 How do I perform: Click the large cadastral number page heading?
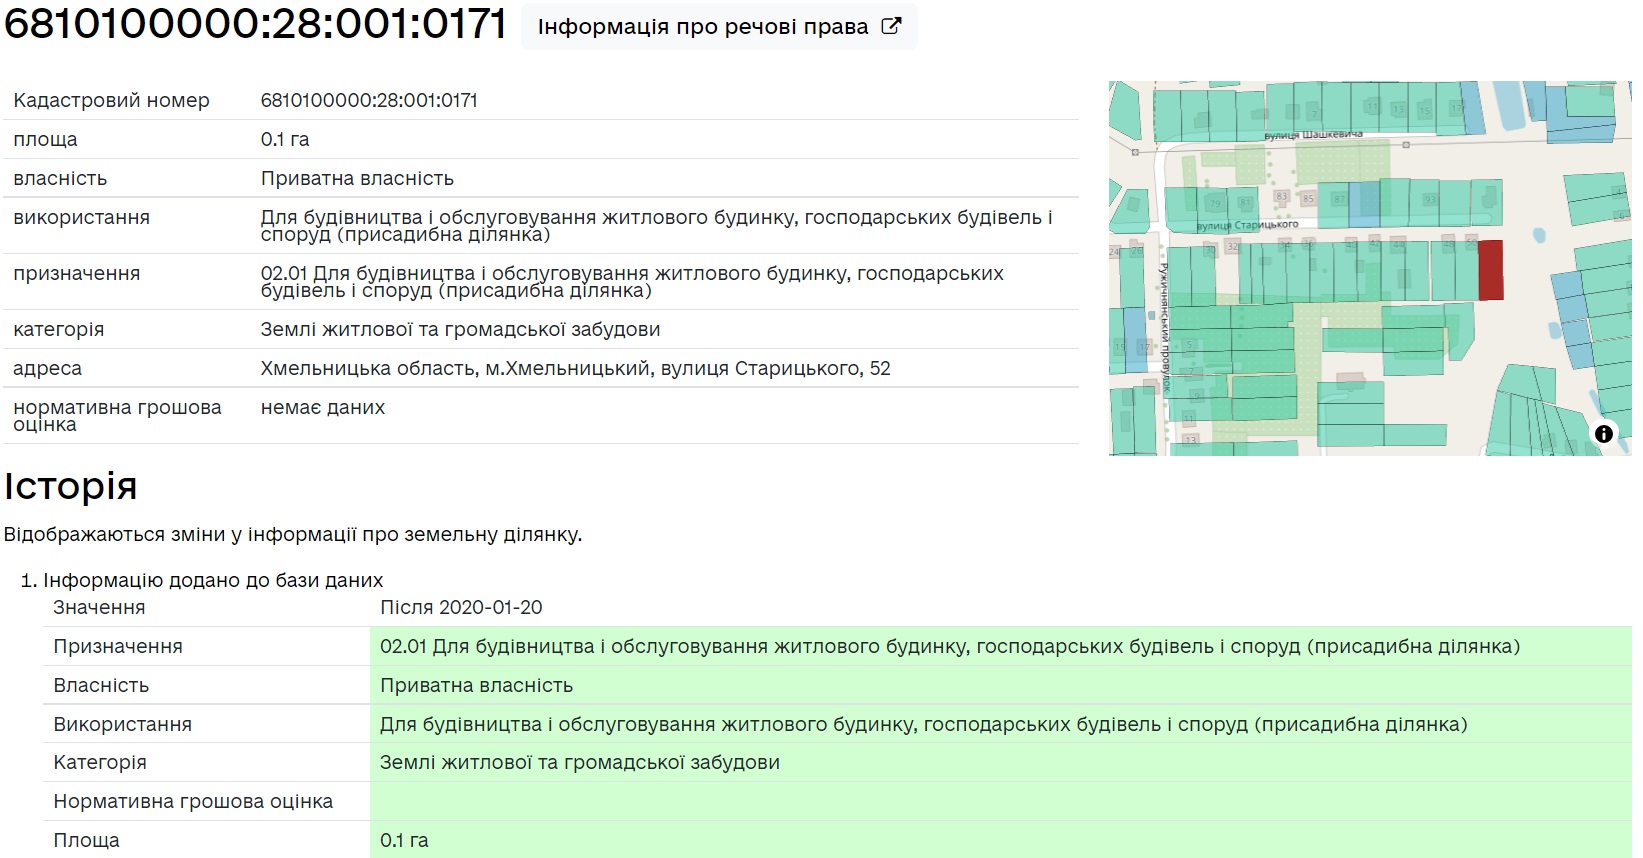[256, 24]
